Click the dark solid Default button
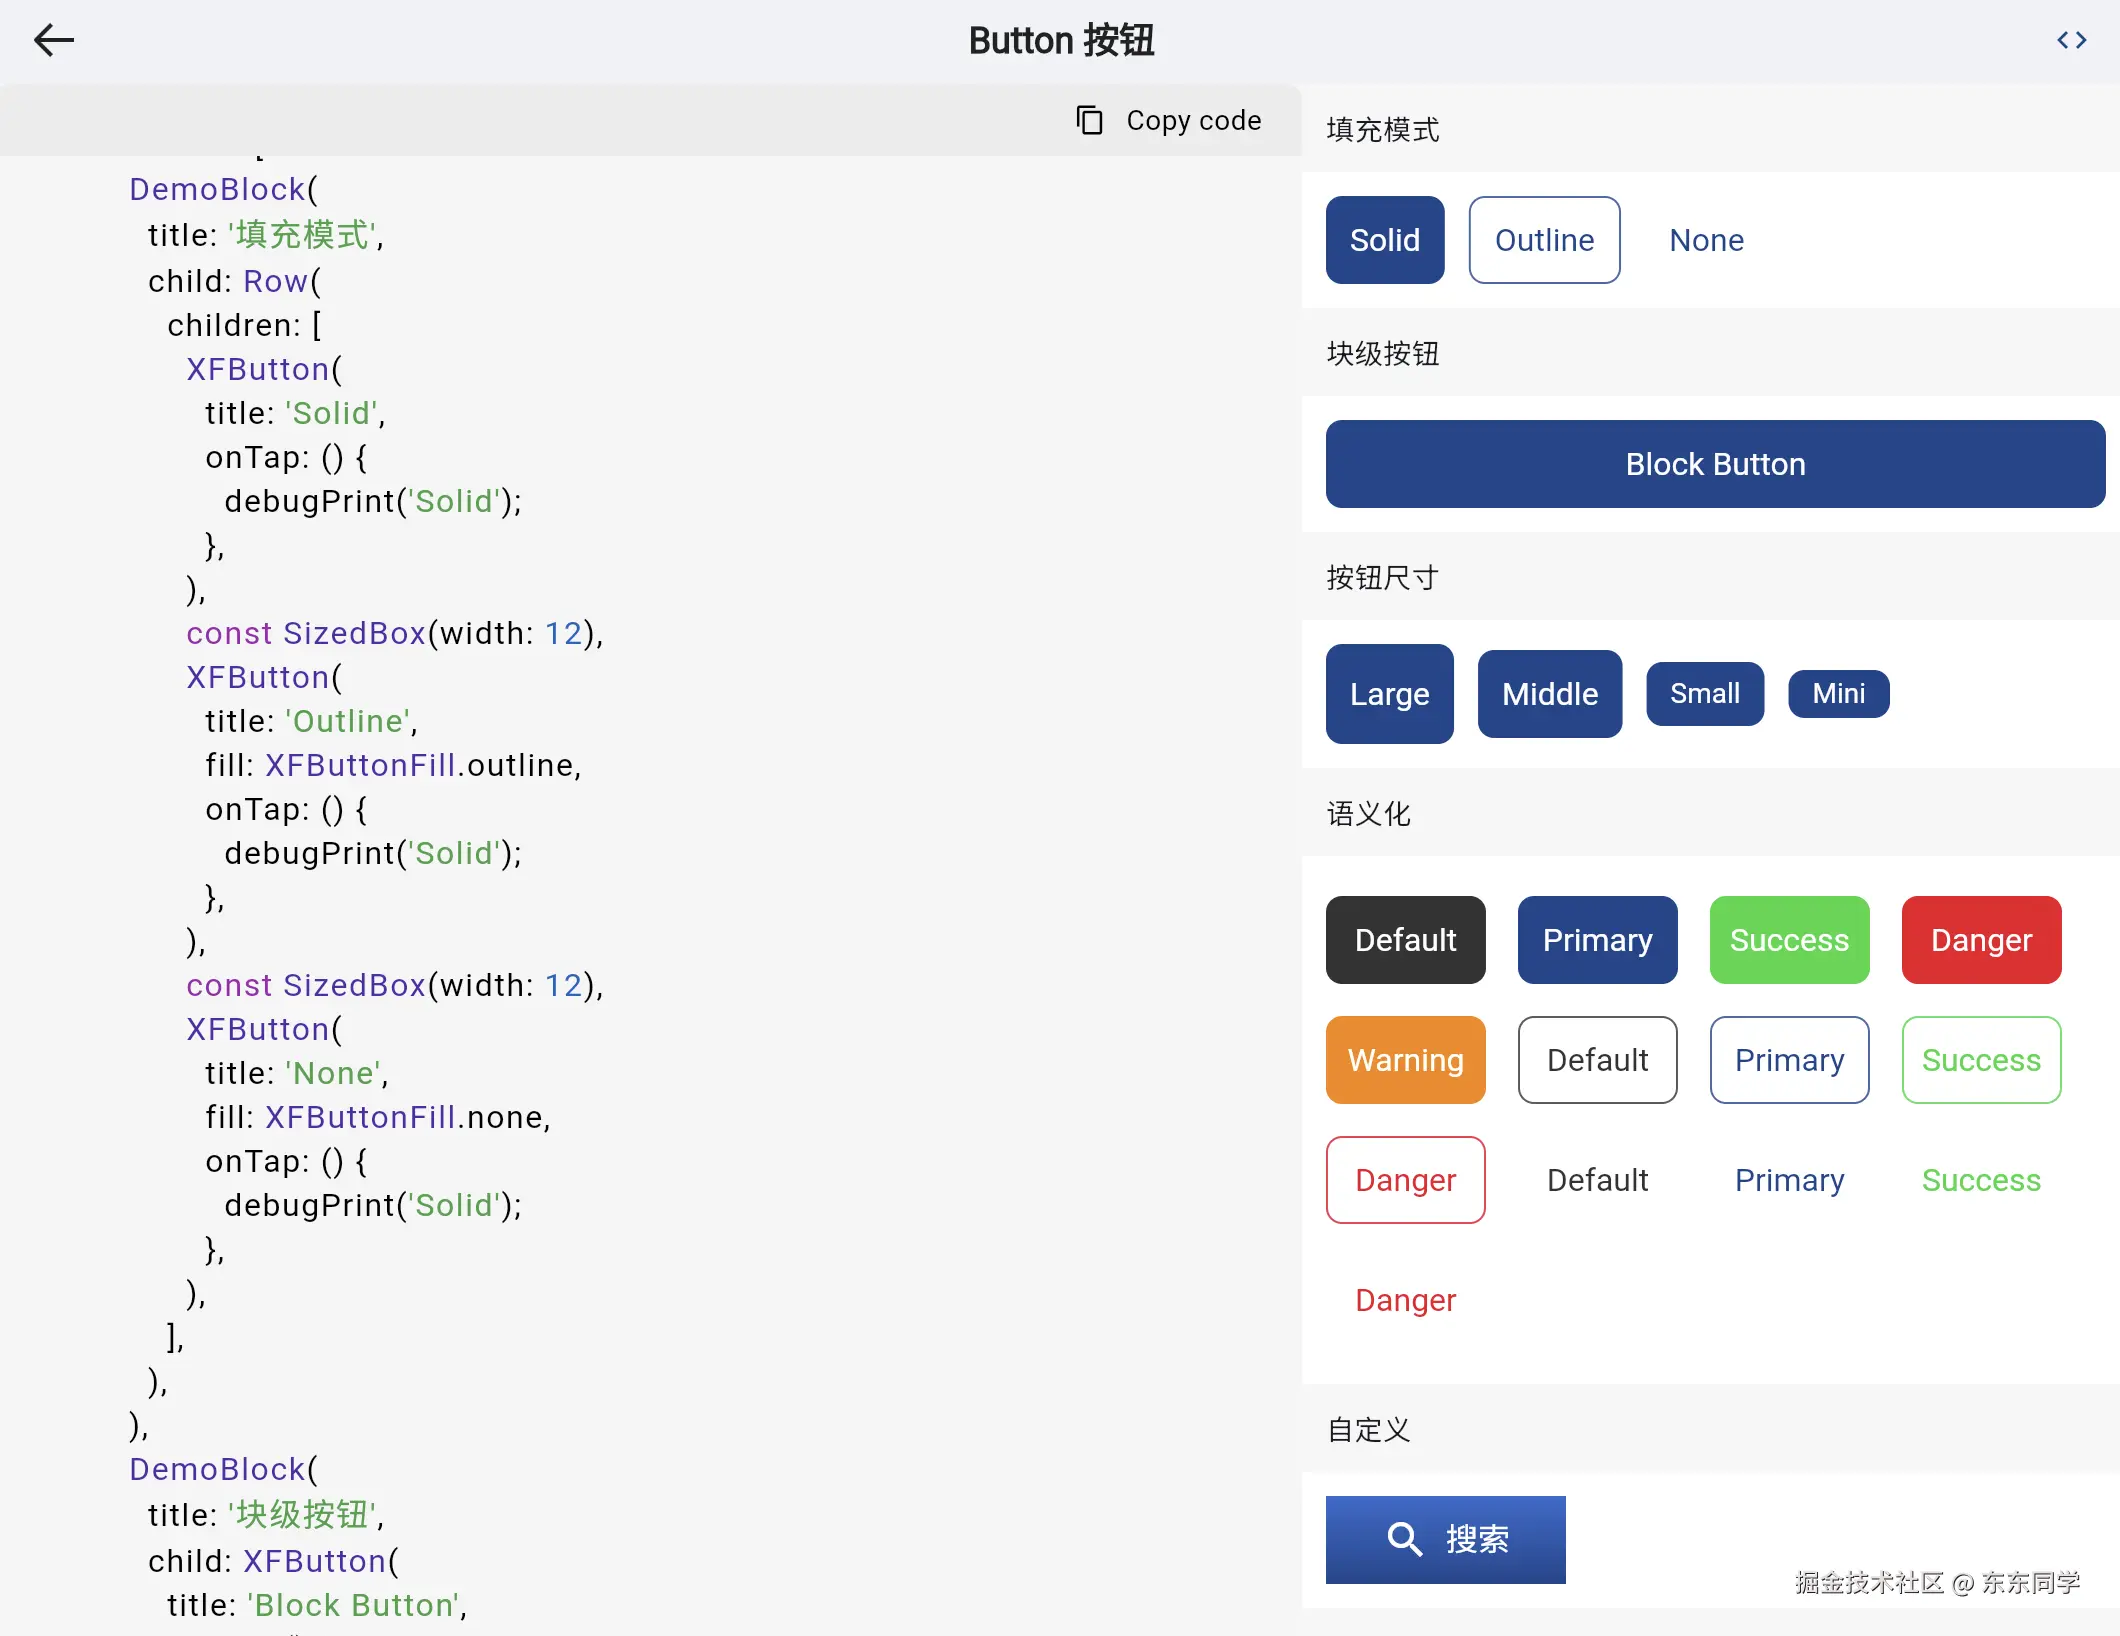 (1405, 940)
